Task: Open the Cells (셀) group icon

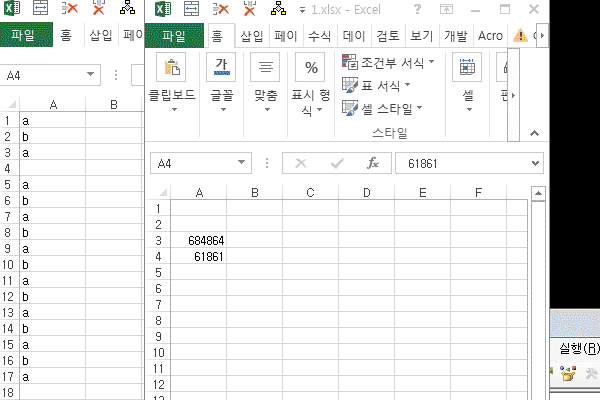Action: point(467,67)
